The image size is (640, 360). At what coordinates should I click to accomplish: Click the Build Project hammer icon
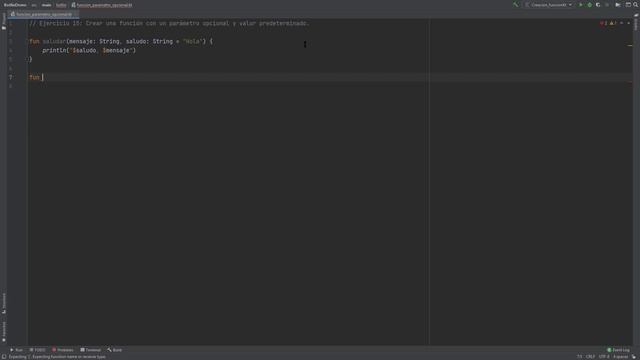(516, 5)
